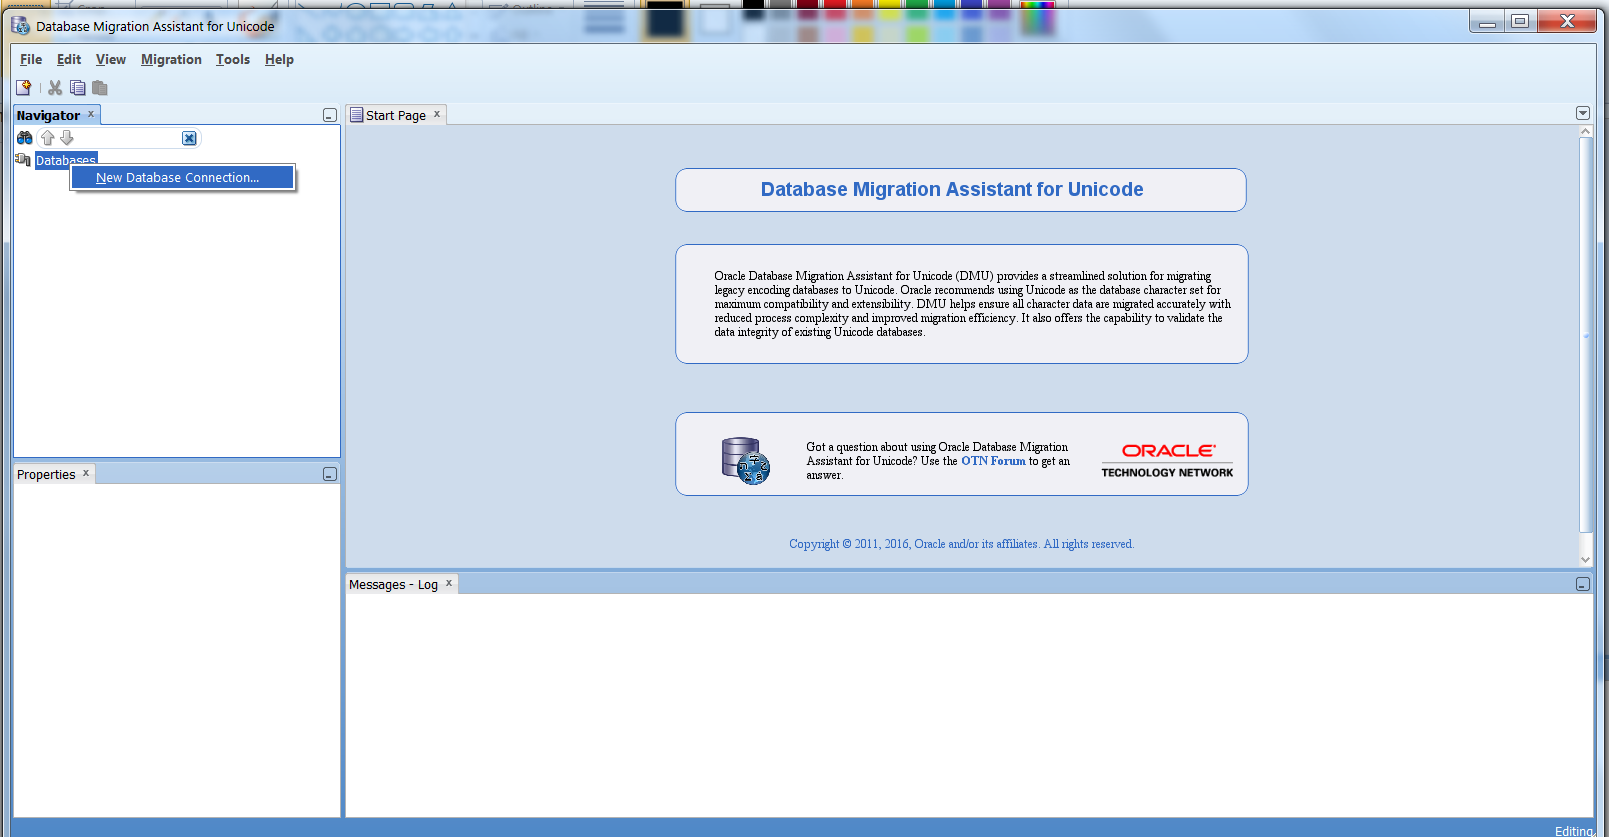Choose New Database Connection... from context menu
The image size is (1609, 837).
pyautogui.click(x=182, y=177)
